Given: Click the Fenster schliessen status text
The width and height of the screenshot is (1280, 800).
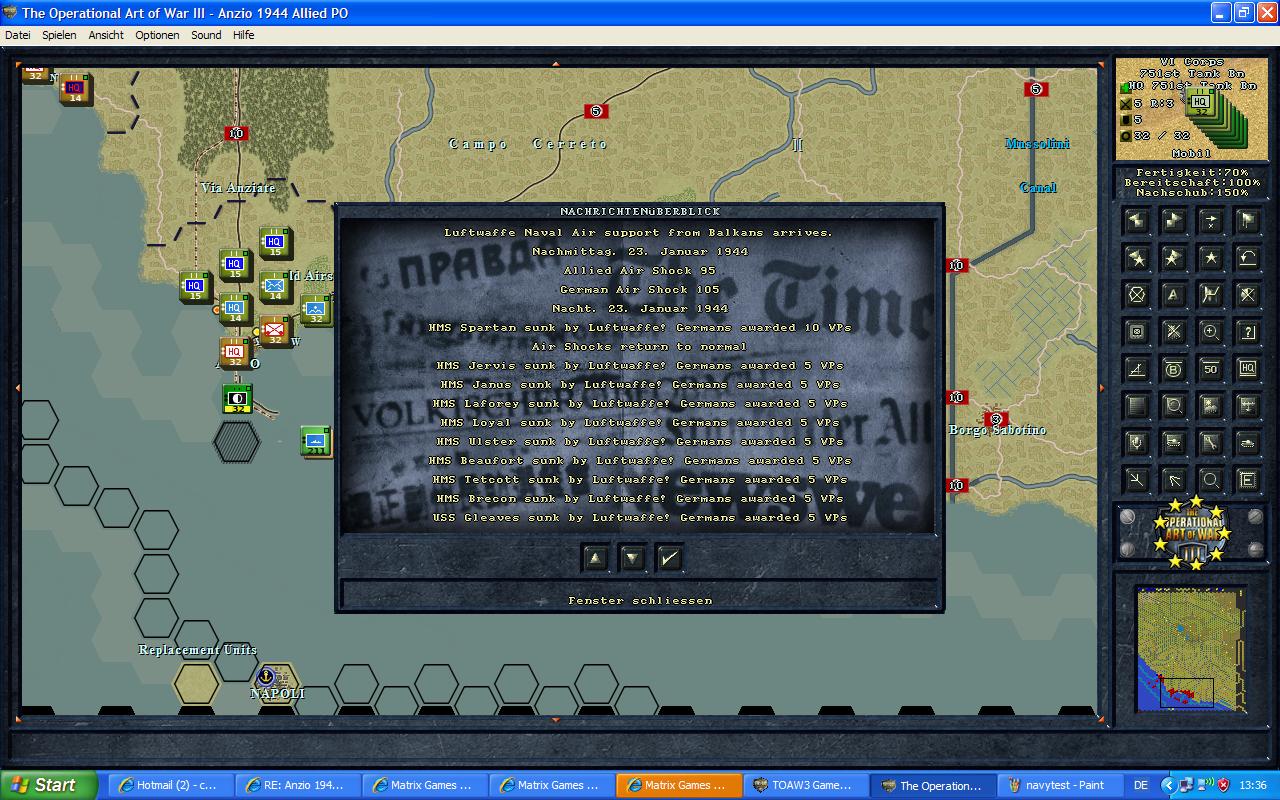Looking at the screenshot, I should click(640, 601).
